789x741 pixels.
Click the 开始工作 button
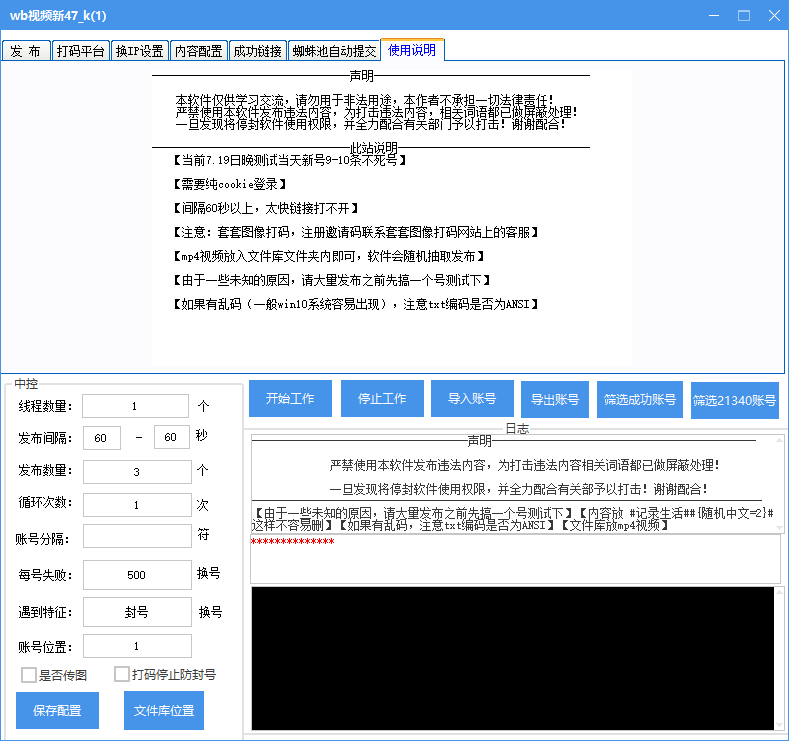[290, 399]
